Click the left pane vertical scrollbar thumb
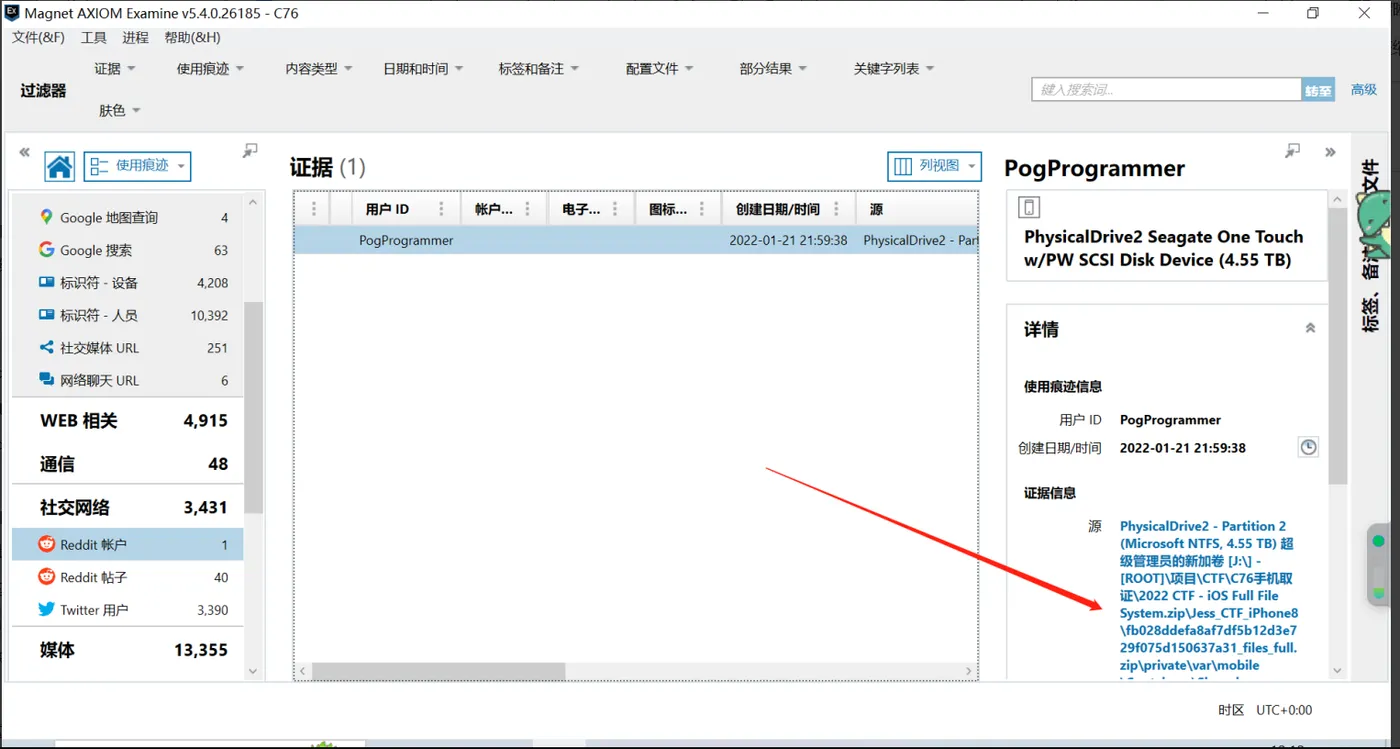Screen dimensions: 1400x749 click(x=254, y=408)
